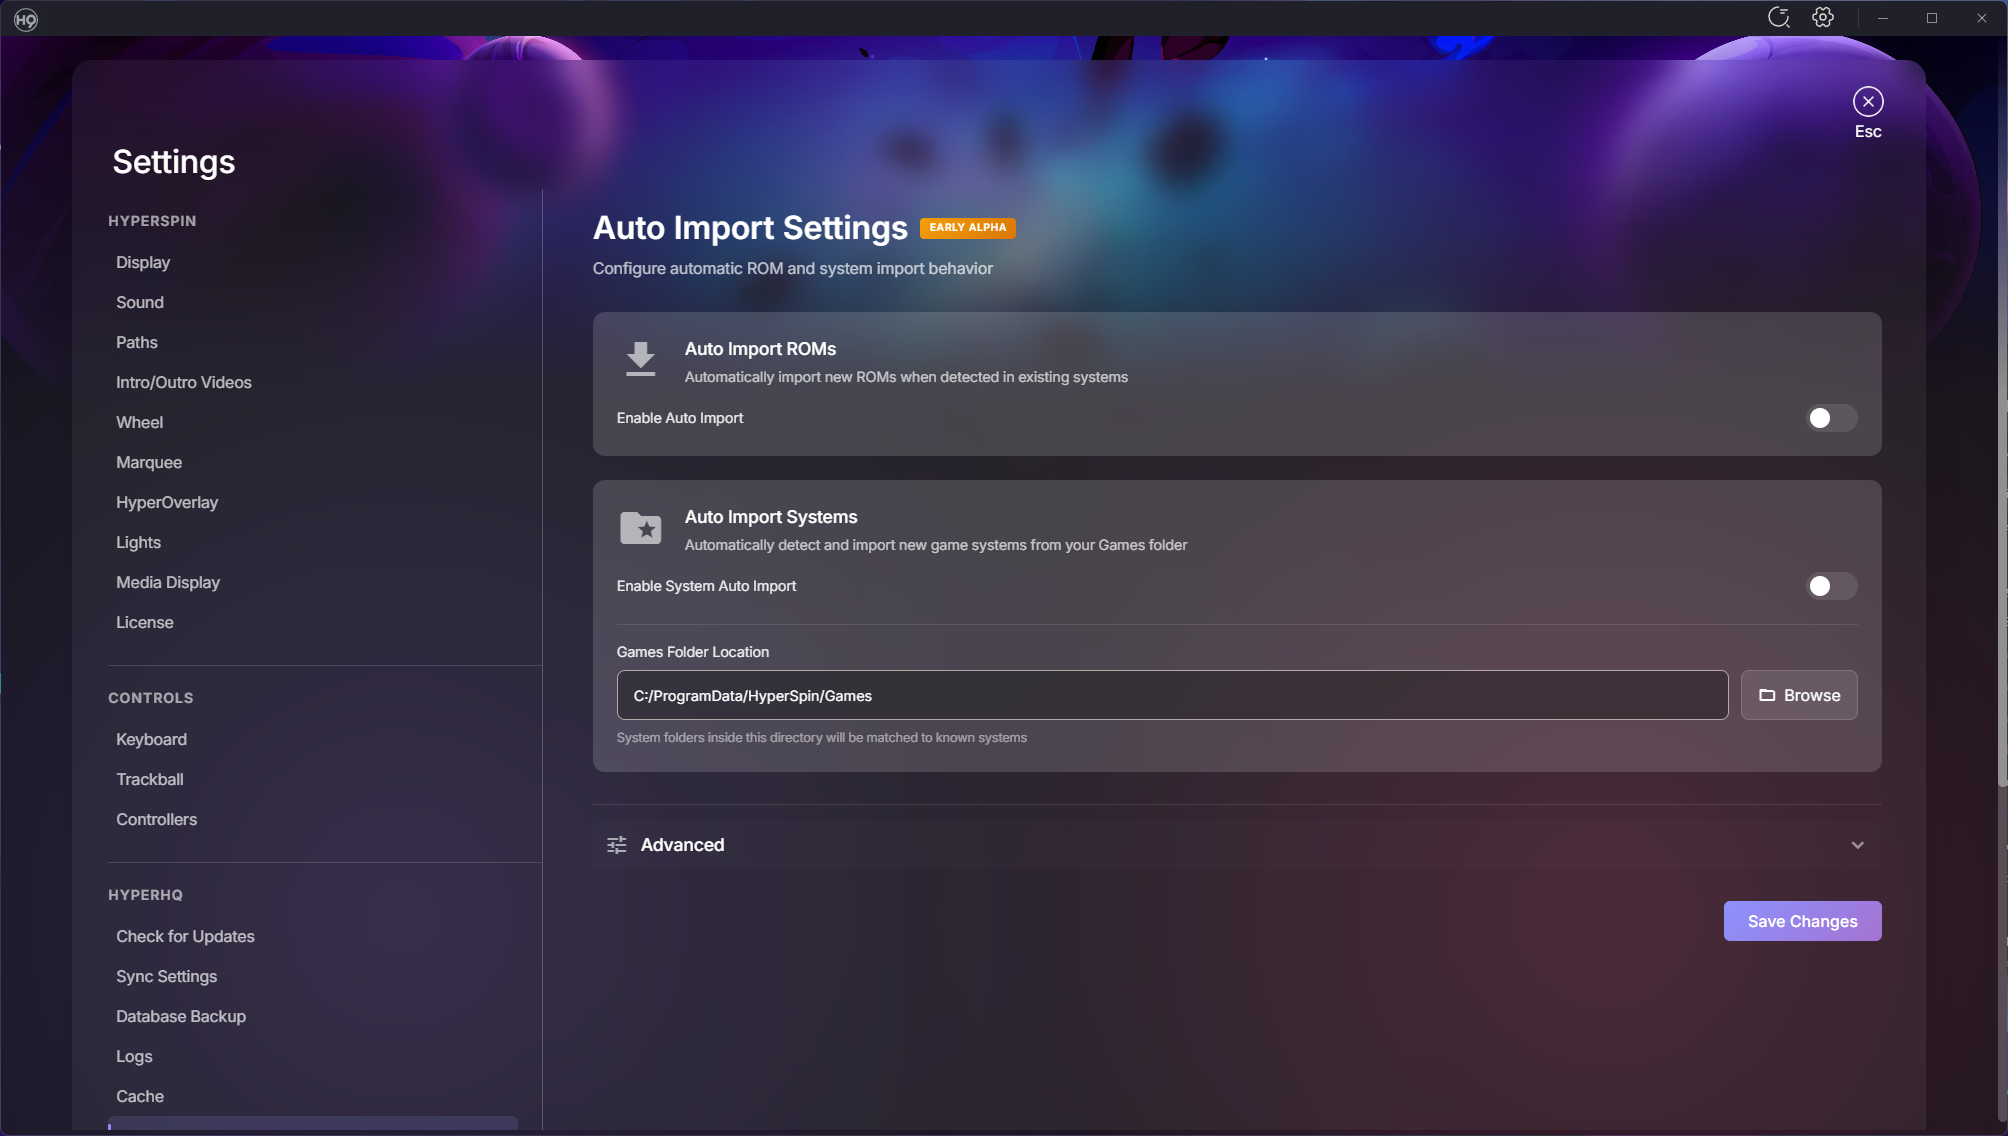Click the refresh/sync icon in title bar

click(x=1778, y=18)
